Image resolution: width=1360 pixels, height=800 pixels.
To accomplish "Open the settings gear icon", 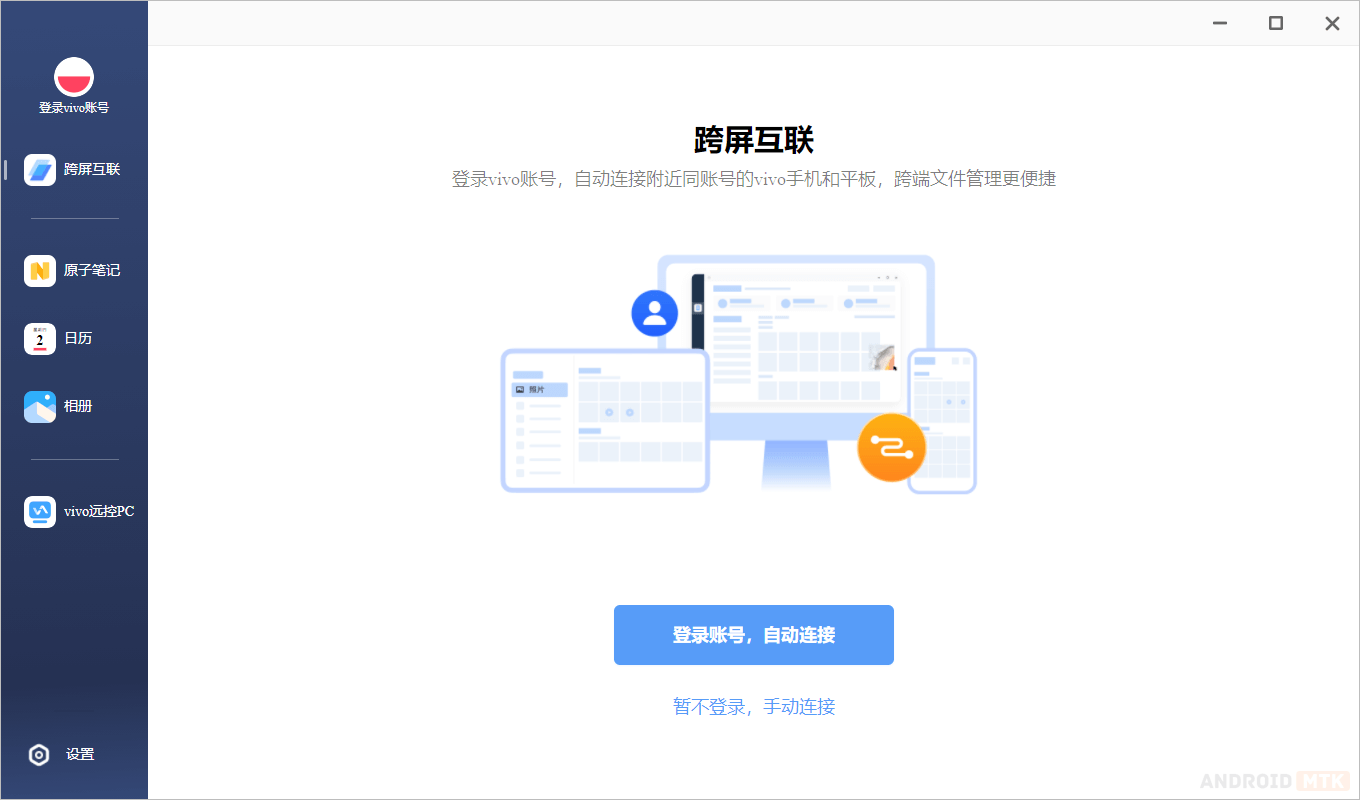I will click(39, 755).
